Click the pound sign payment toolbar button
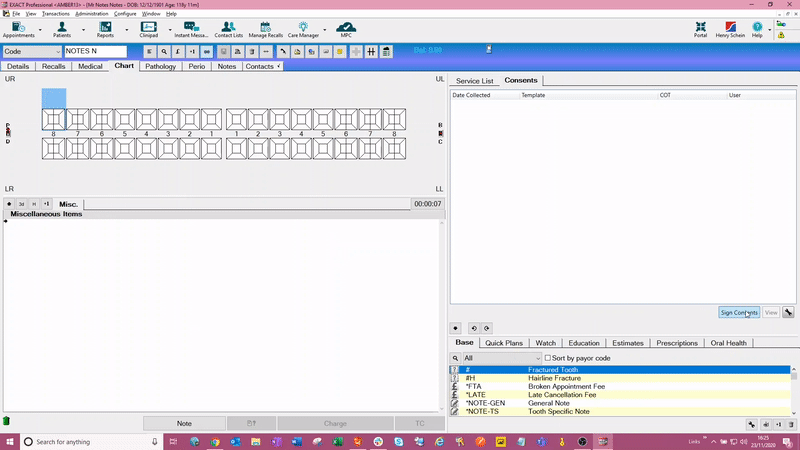This screenshot has height=450, width=800. click(x=178, y=52)
